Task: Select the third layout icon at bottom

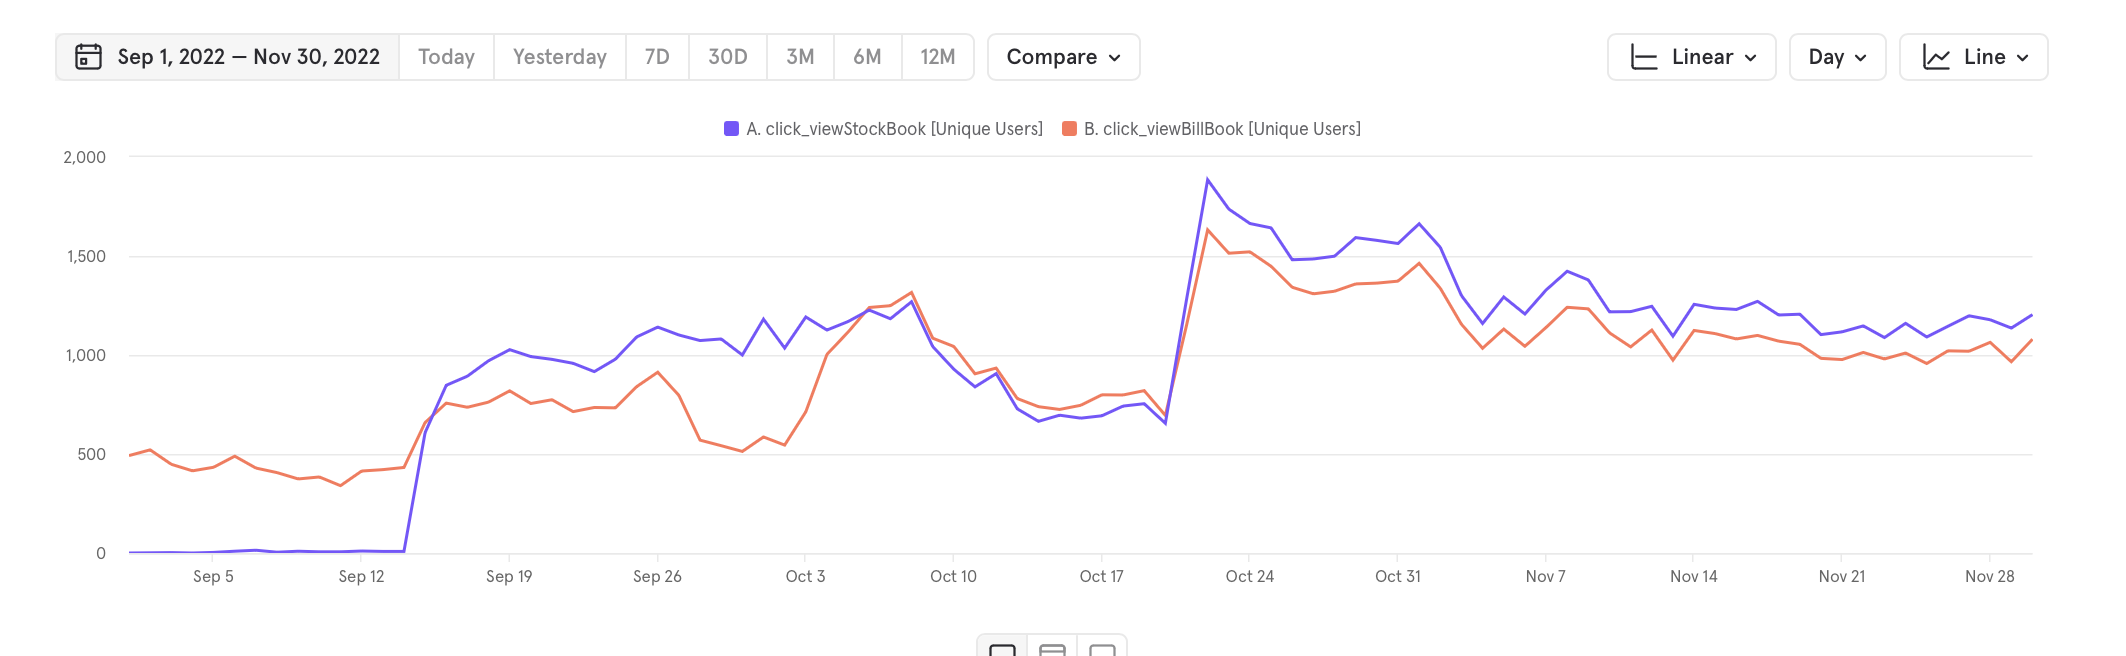Action: (1102, 648)
